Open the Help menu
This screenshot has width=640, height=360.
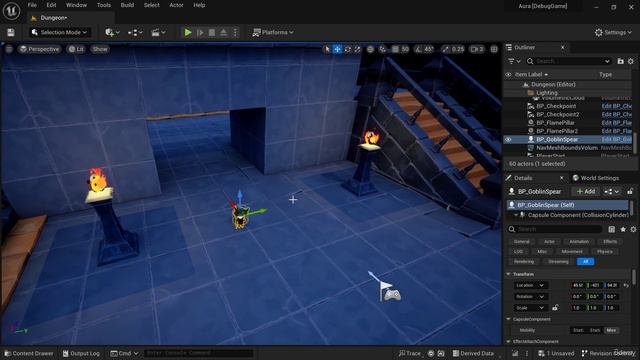[x=199, y=5]
